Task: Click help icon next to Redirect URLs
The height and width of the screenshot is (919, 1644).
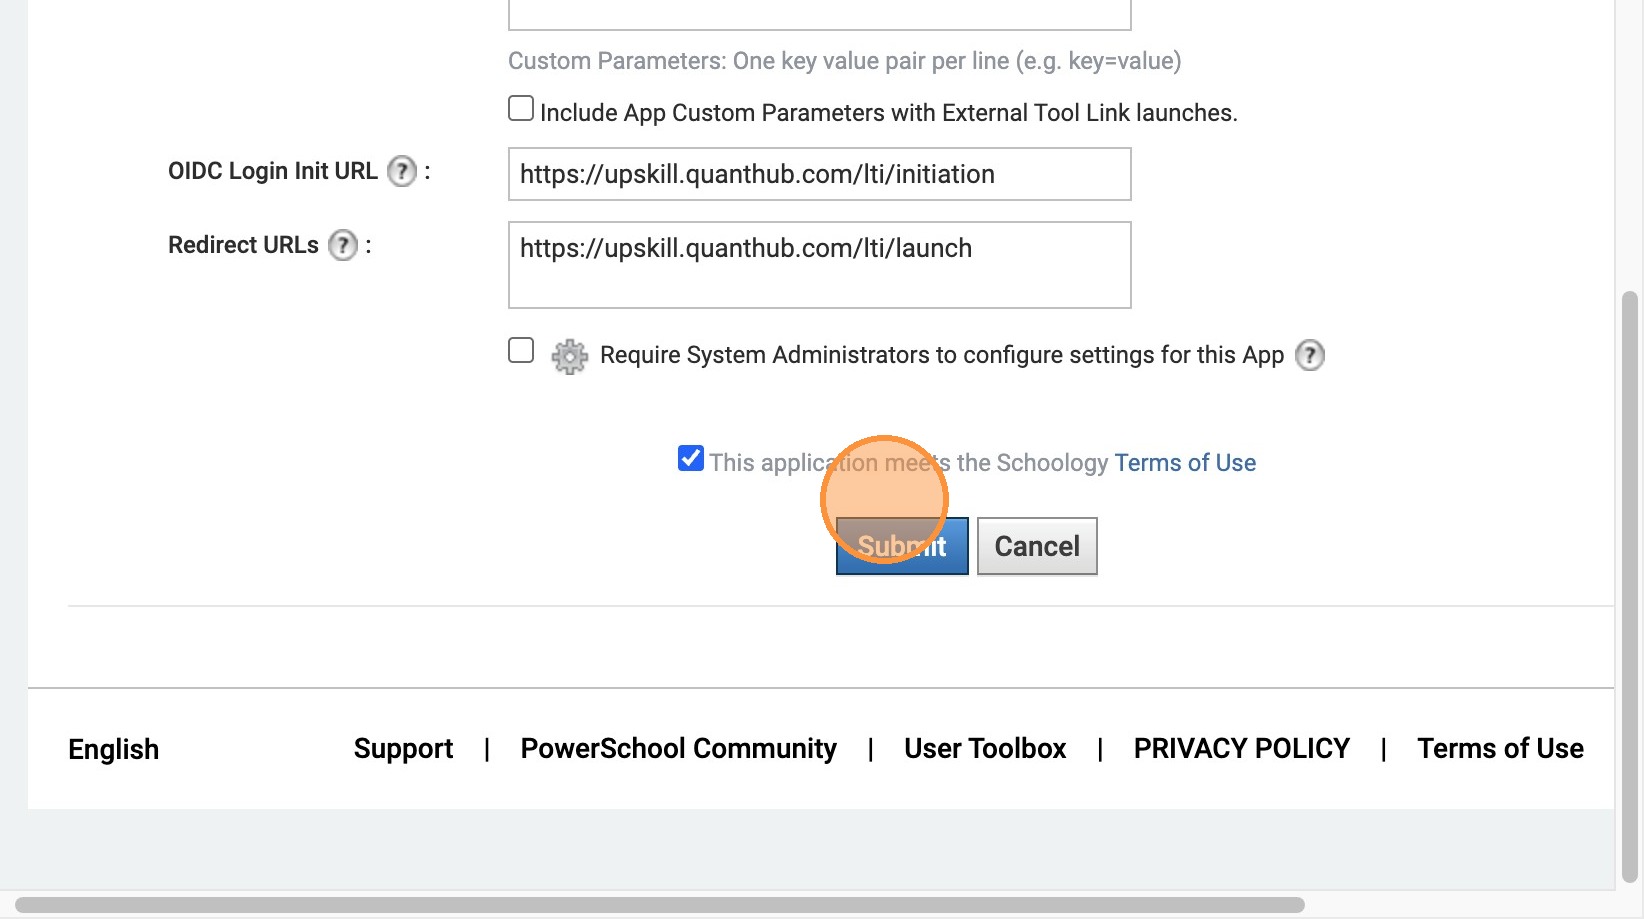Action: (x=343, y=246)
